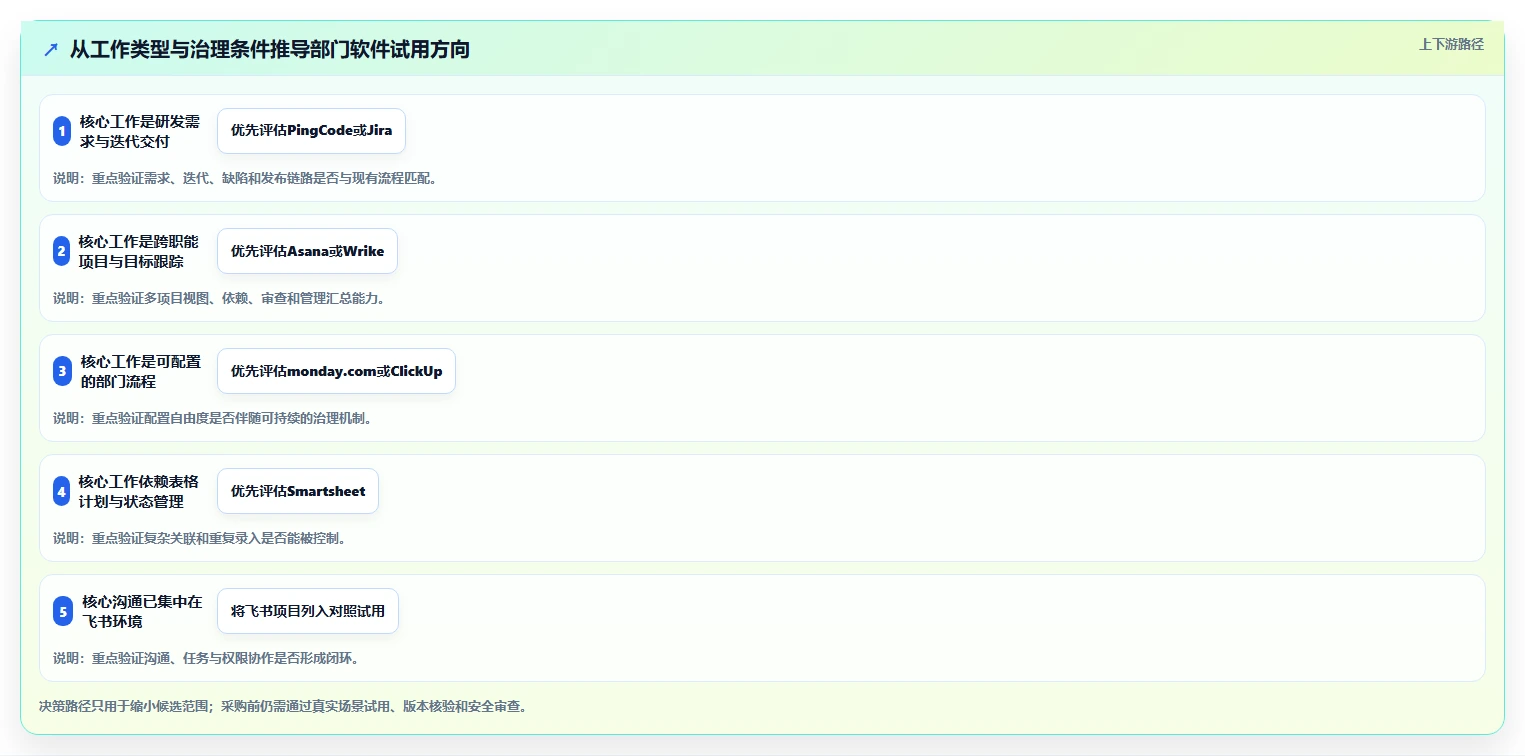Click the number 2 step badge

[x=62, y=251]
